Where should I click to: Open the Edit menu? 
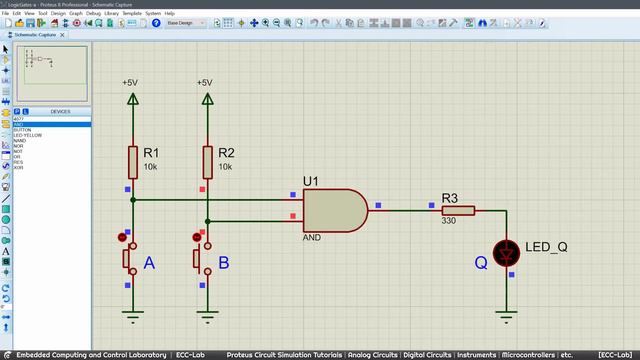tap(17, 13)
